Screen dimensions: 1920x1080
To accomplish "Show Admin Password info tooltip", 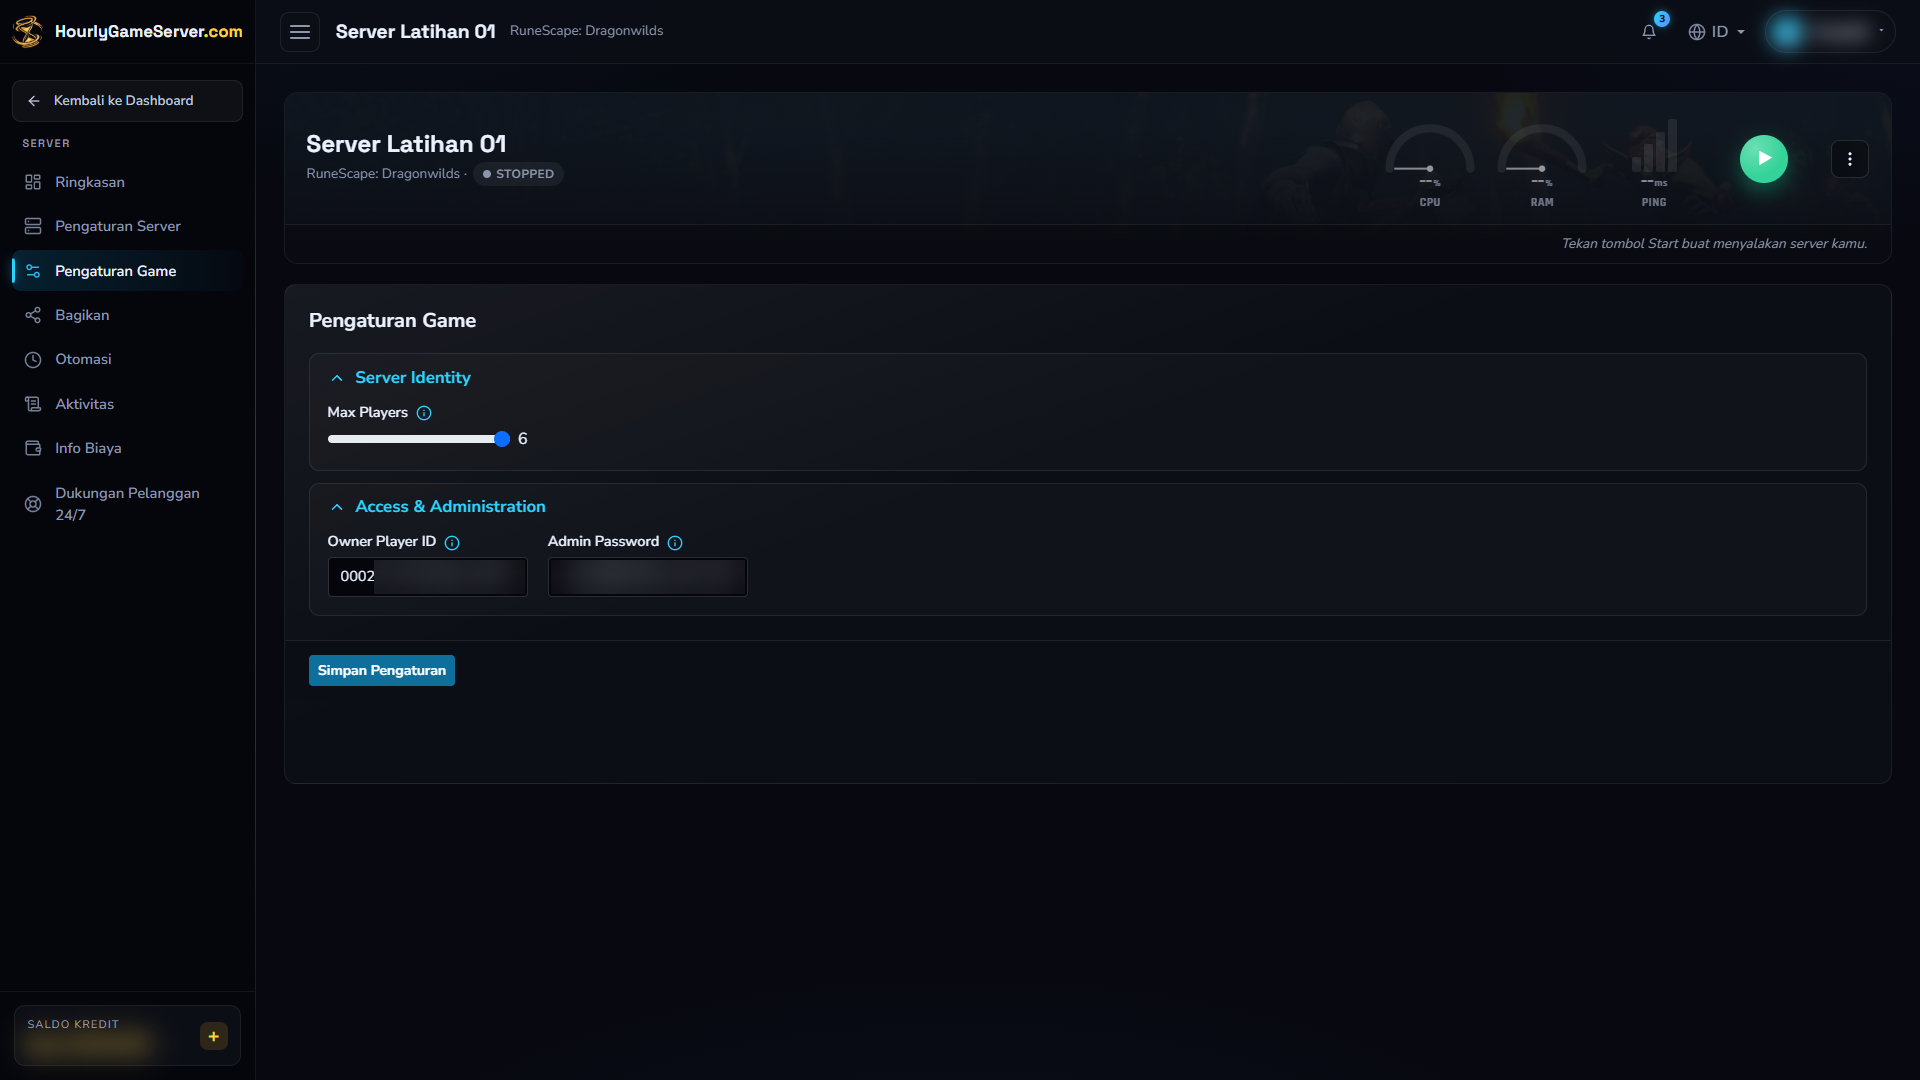I will [x=675, y=543].
